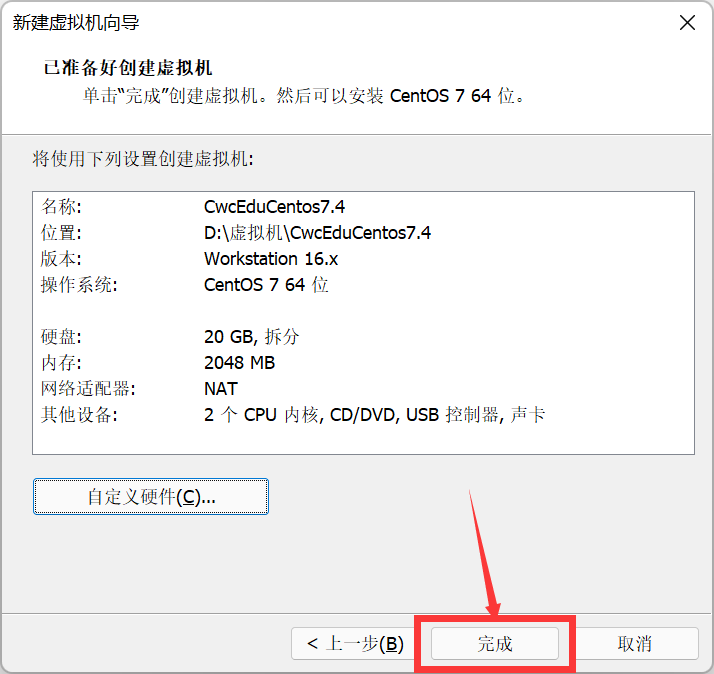Select the disk value 20 GB, 拆分
Viewport: 714px width, 674px height.
pyautogui.click(x=251, y=337)
